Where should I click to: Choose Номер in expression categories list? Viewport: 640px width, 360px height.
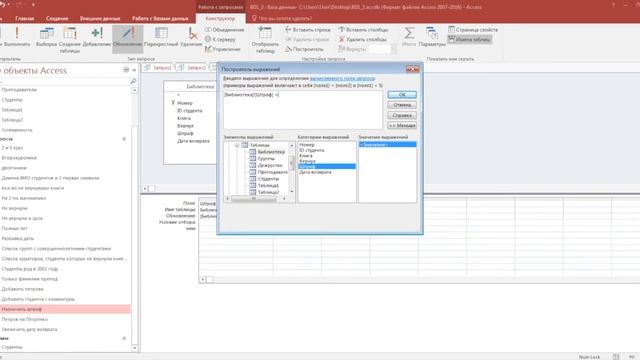[307, 145]
